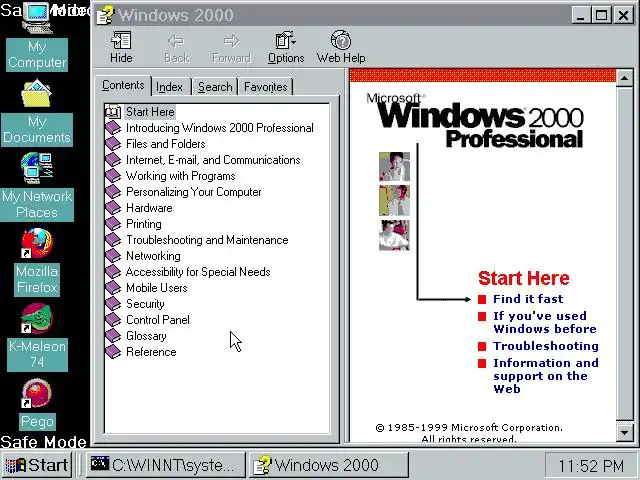Open the Troubleshooting link in Start Here
Viewport: 640px width, 480px height.
coord(546,346)
